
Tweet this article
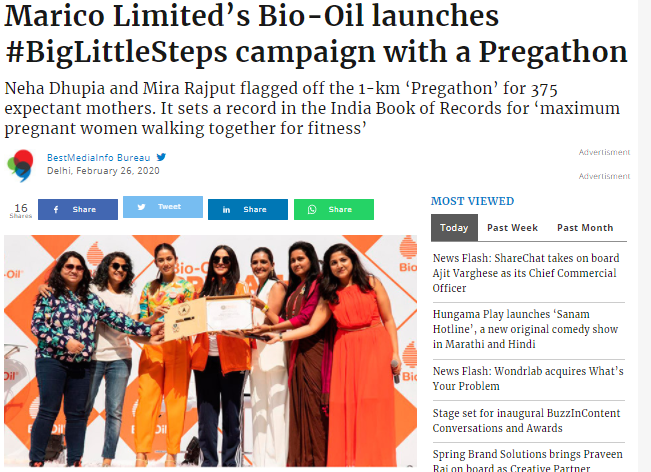coord(163,207)
